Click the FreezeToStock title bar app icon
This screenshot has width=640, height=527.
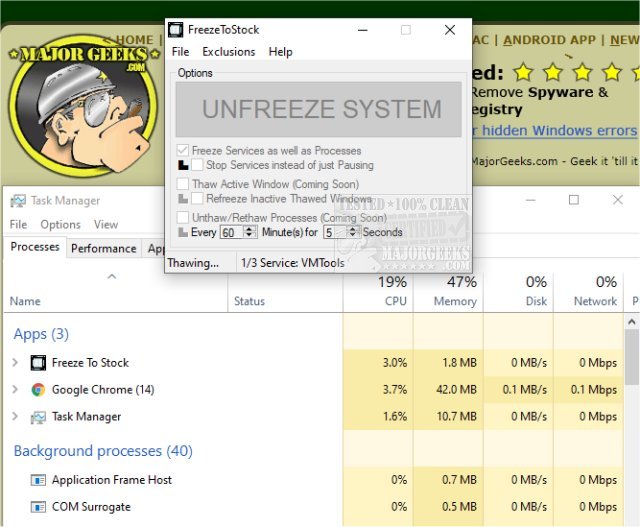click(176, 30)
